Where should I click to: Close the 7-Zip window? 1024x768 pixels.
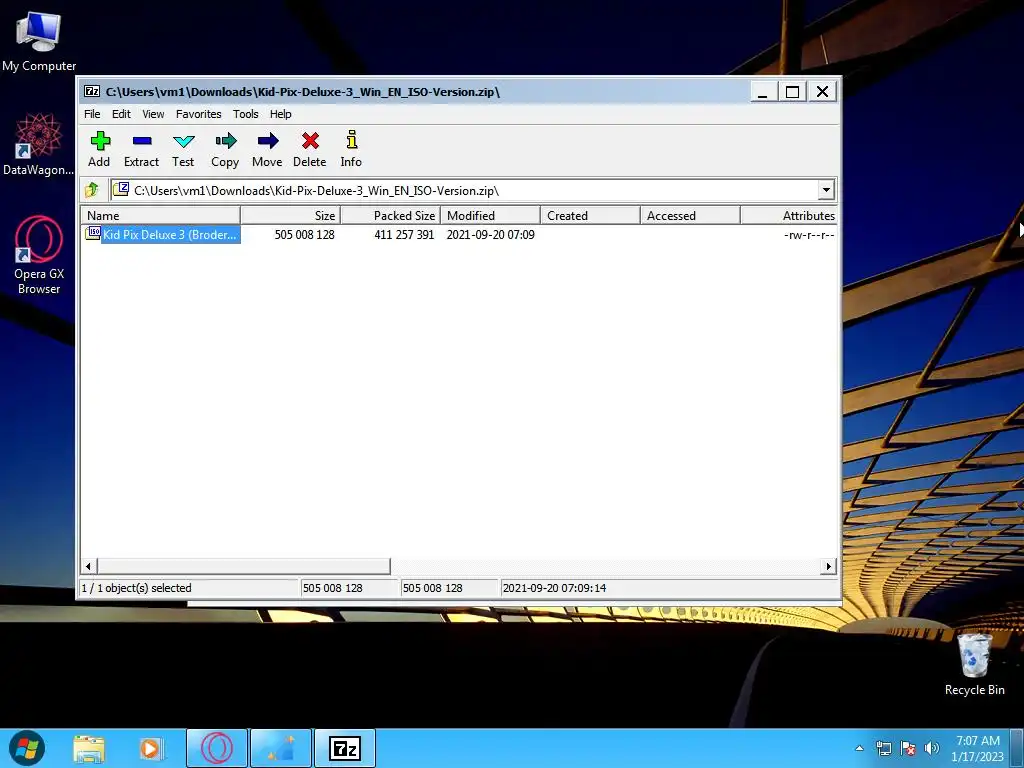pyautogui.click(x=822, y=91)
